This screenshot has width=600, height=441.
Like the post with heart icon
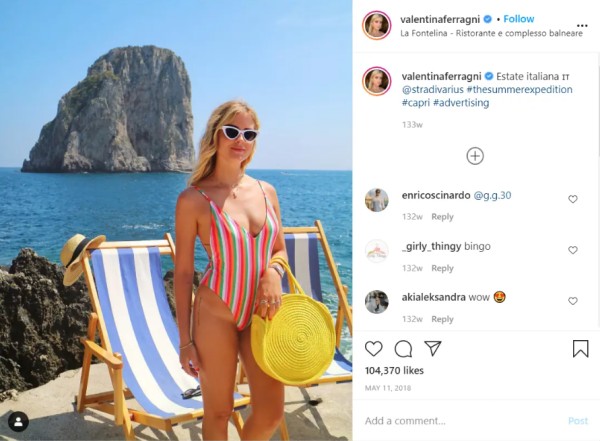point(373,349)
